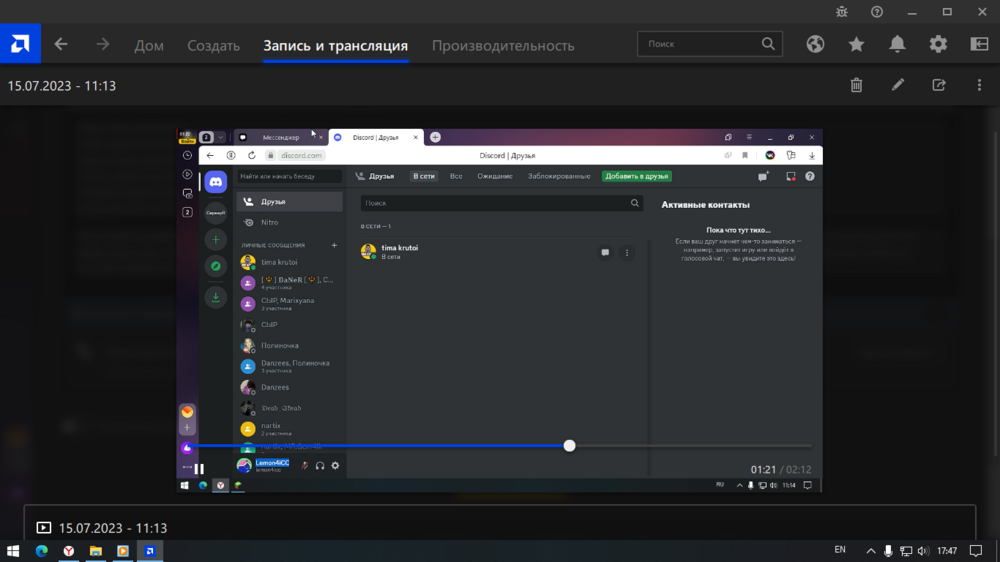The image size is (1000, 562).
Task: Open the three-dot more options menu
Action: pos(980,85)
